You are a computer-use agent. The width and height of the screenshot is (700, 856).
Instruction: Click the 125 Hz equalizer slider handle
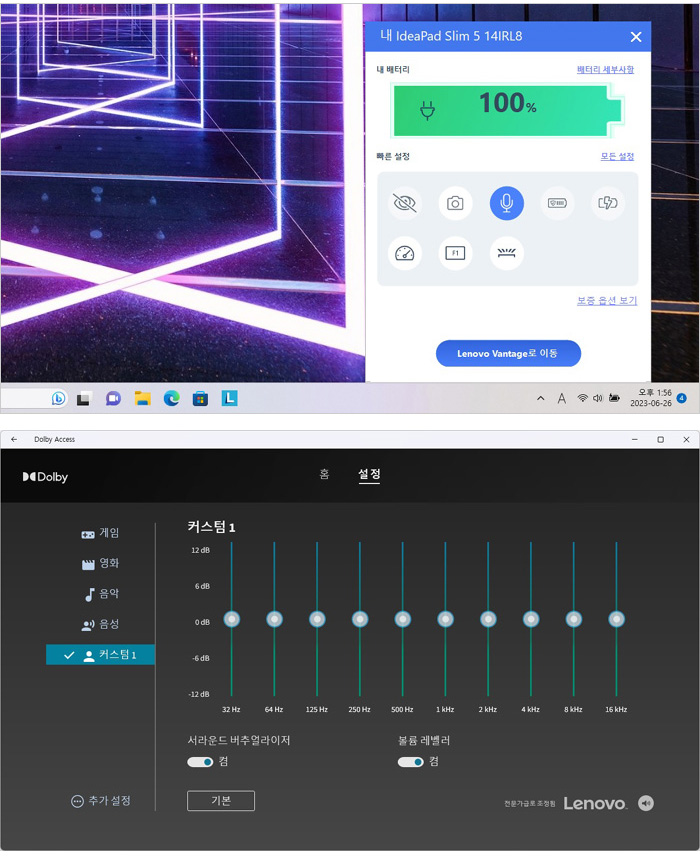pyautogui.click(x=317, y=619)
